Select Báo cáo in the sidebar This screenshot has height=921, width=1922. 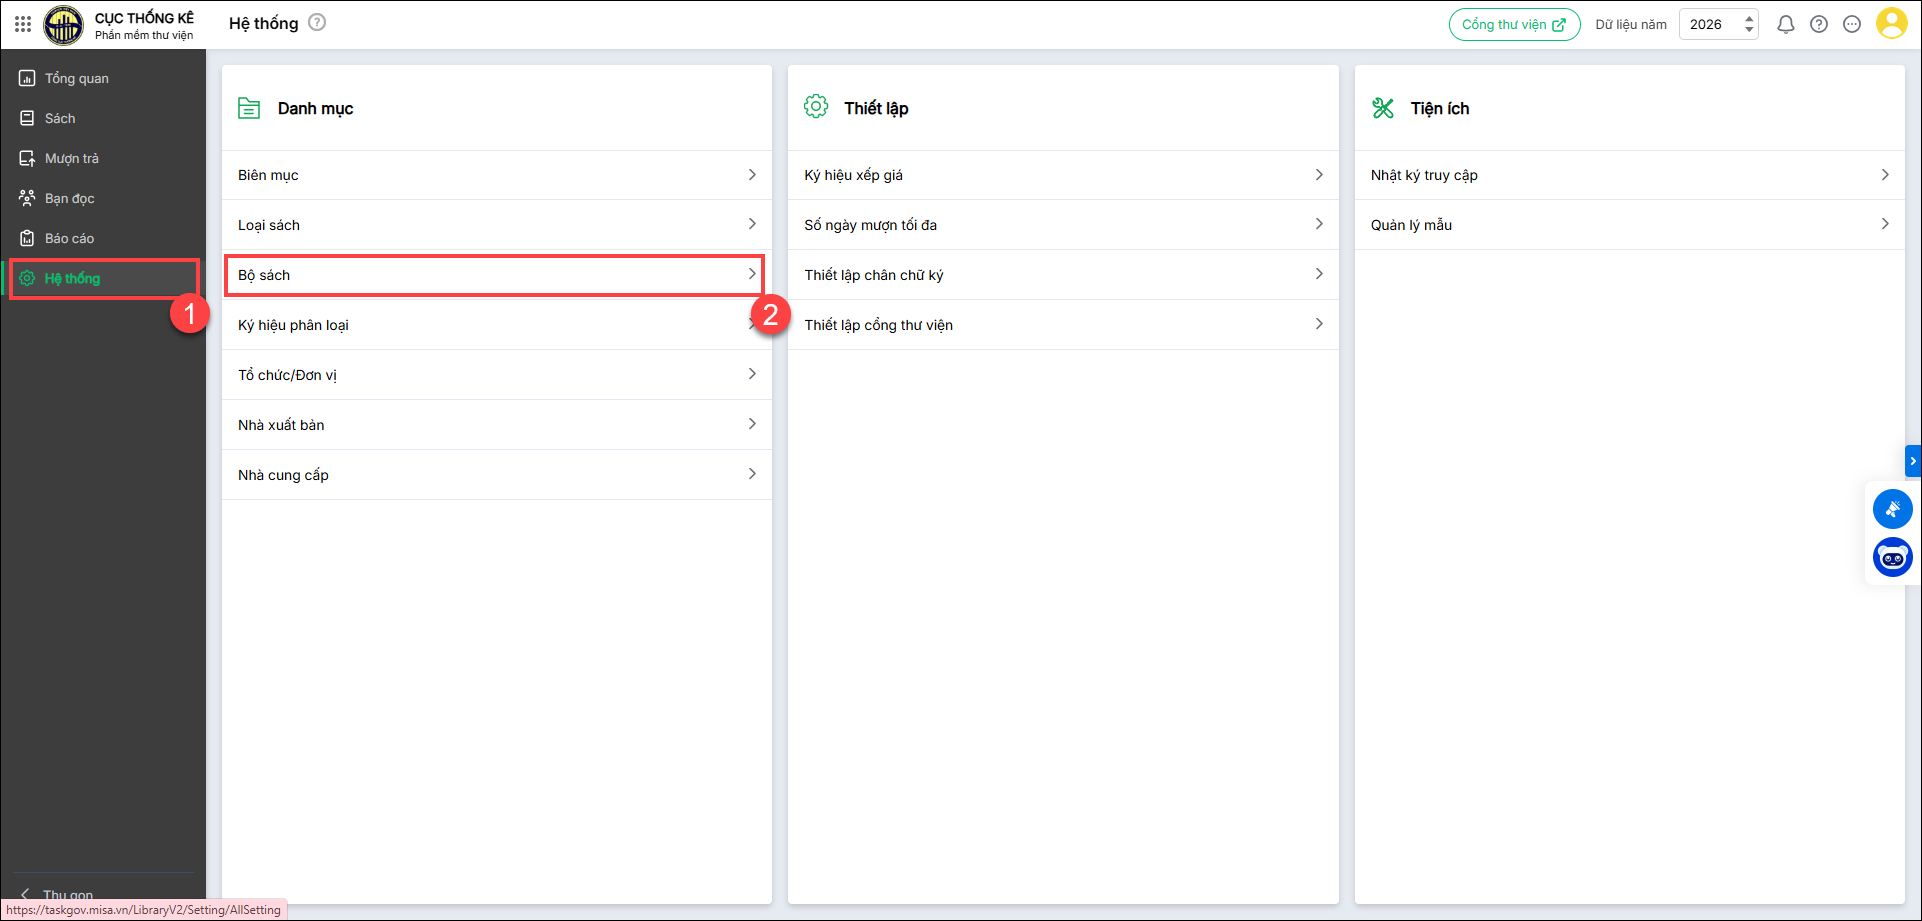click(x=69, y=238)
